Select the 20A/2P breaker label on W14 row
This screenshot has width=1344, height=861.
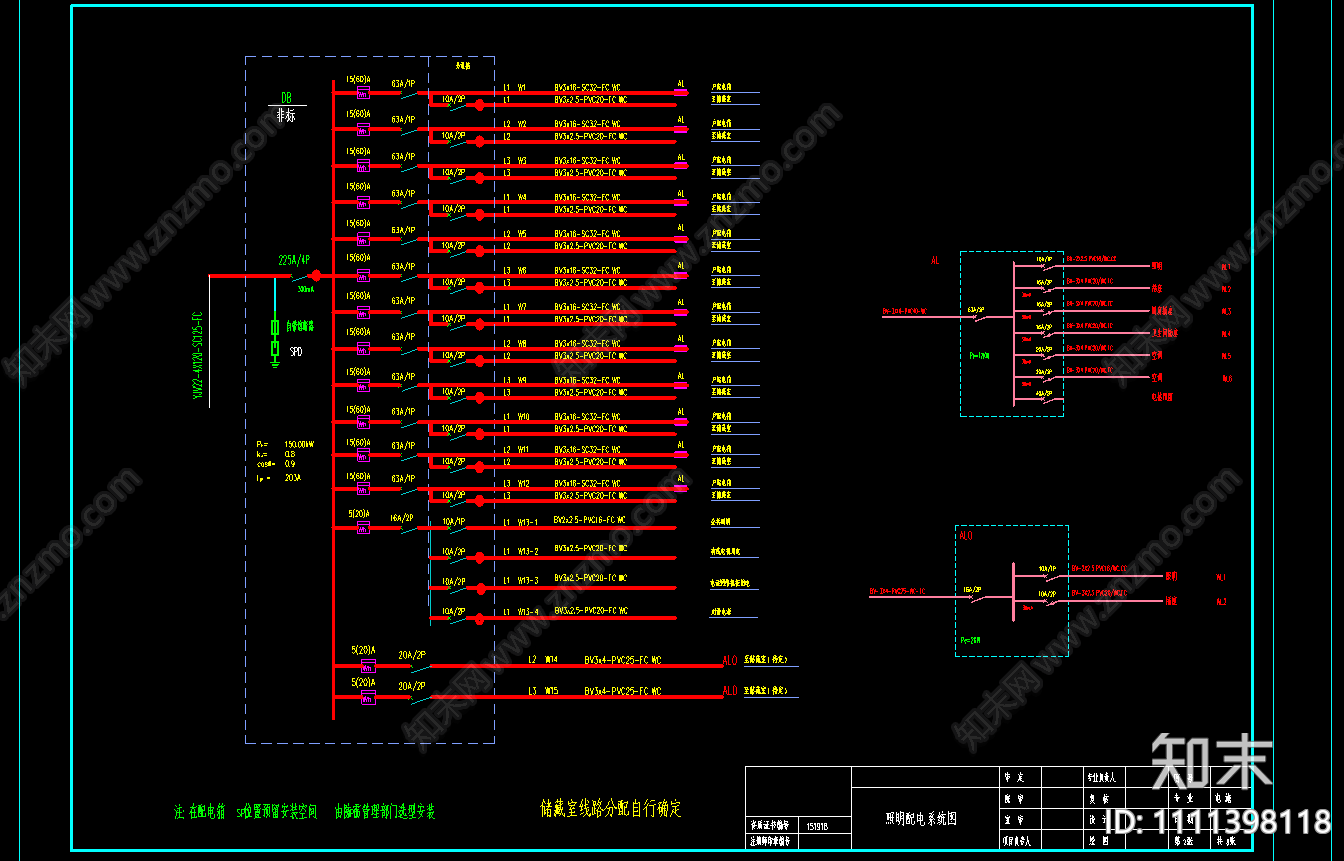point(412,656)
